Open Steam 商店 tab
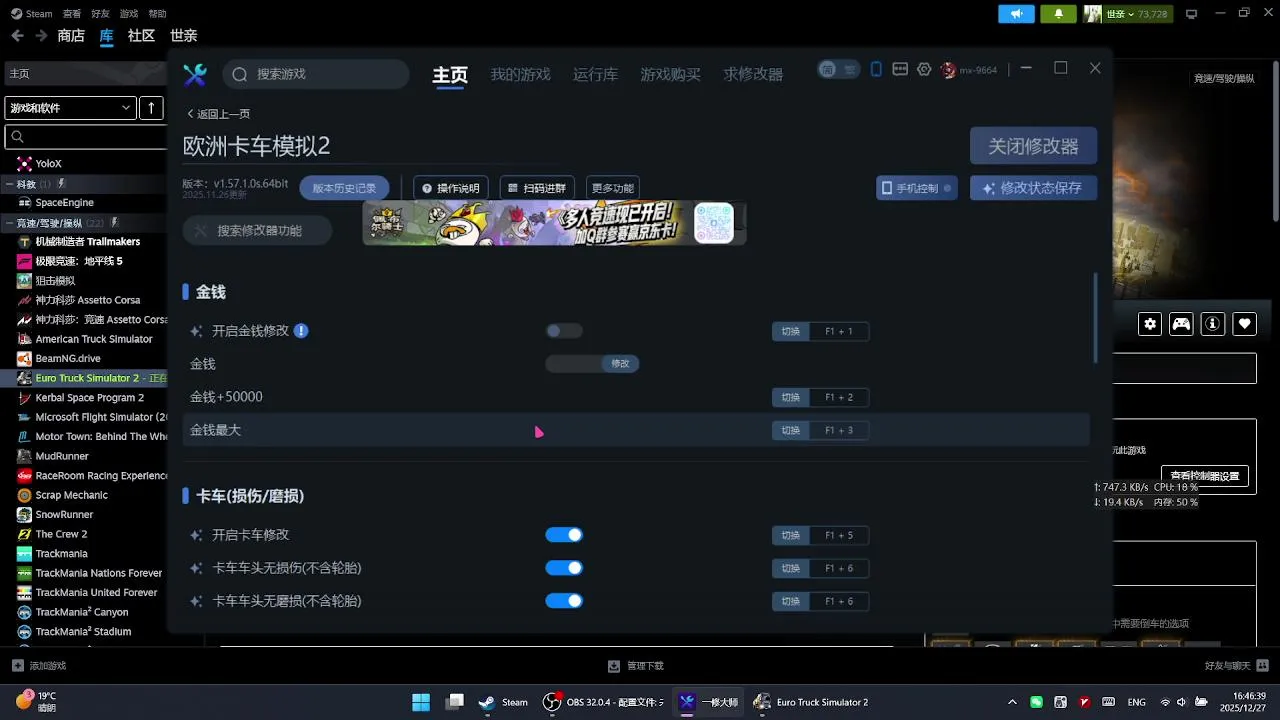This screenshot has height=720, width=1280. [71, 35]
